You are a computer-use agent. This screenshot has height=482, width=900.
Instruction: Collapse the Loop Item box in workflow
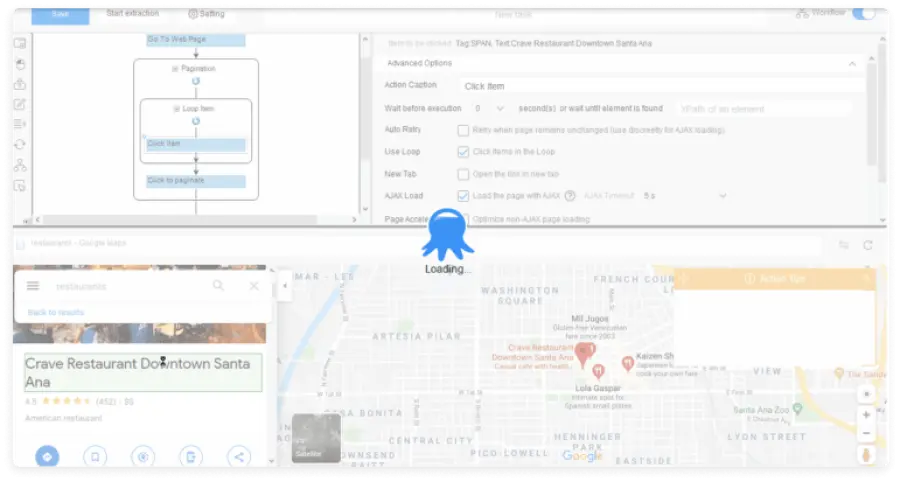(x=177, y=109)
